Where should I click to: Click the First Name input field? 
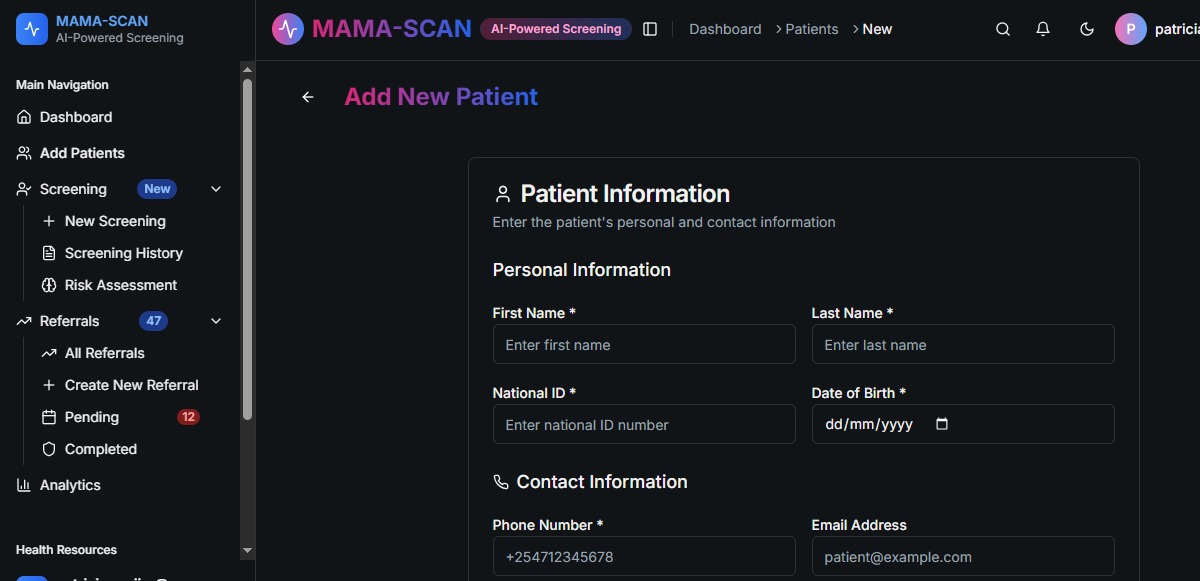point(644,345)
